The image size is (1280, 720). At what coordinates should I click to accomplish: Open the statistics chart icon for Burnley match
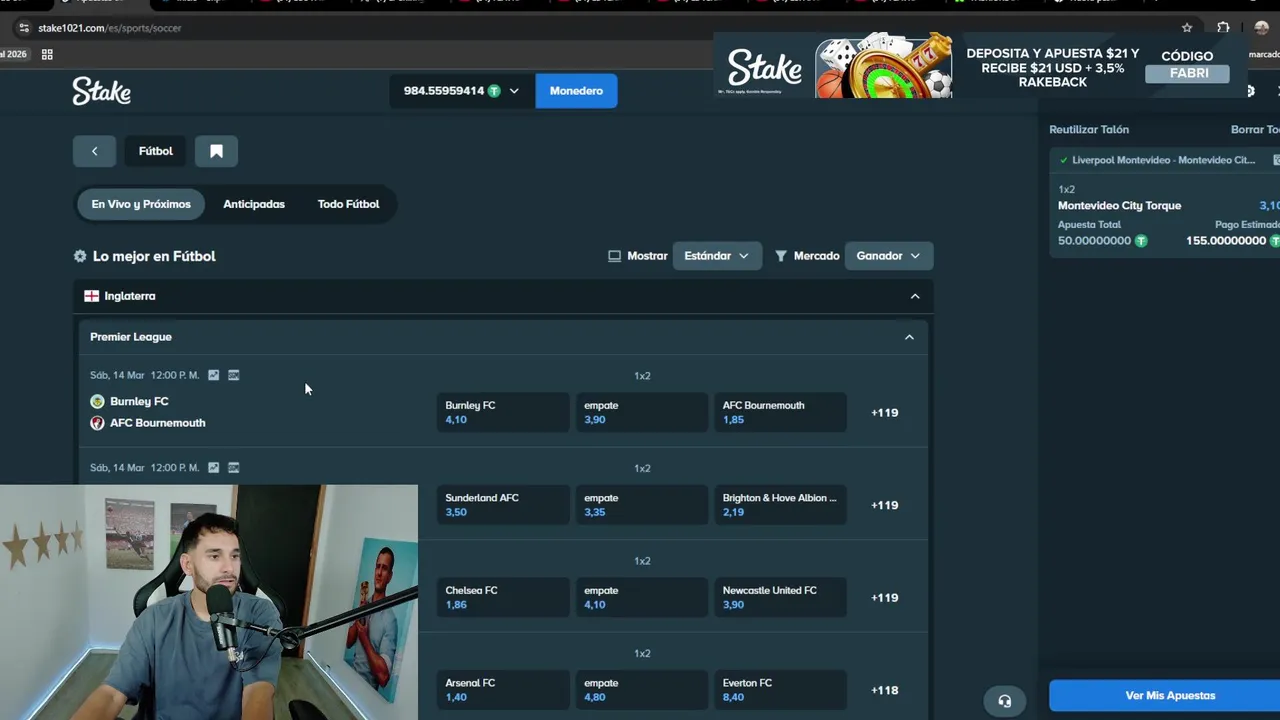click(x=213, y=375)
